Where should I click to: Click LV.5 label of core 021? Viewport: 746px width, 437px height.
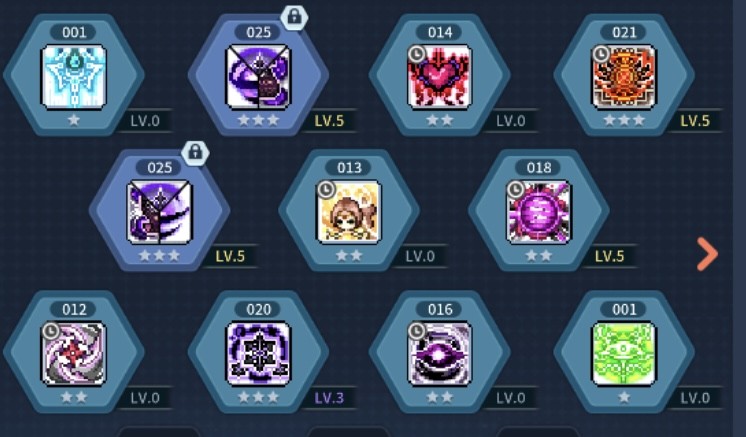point(695,120)
